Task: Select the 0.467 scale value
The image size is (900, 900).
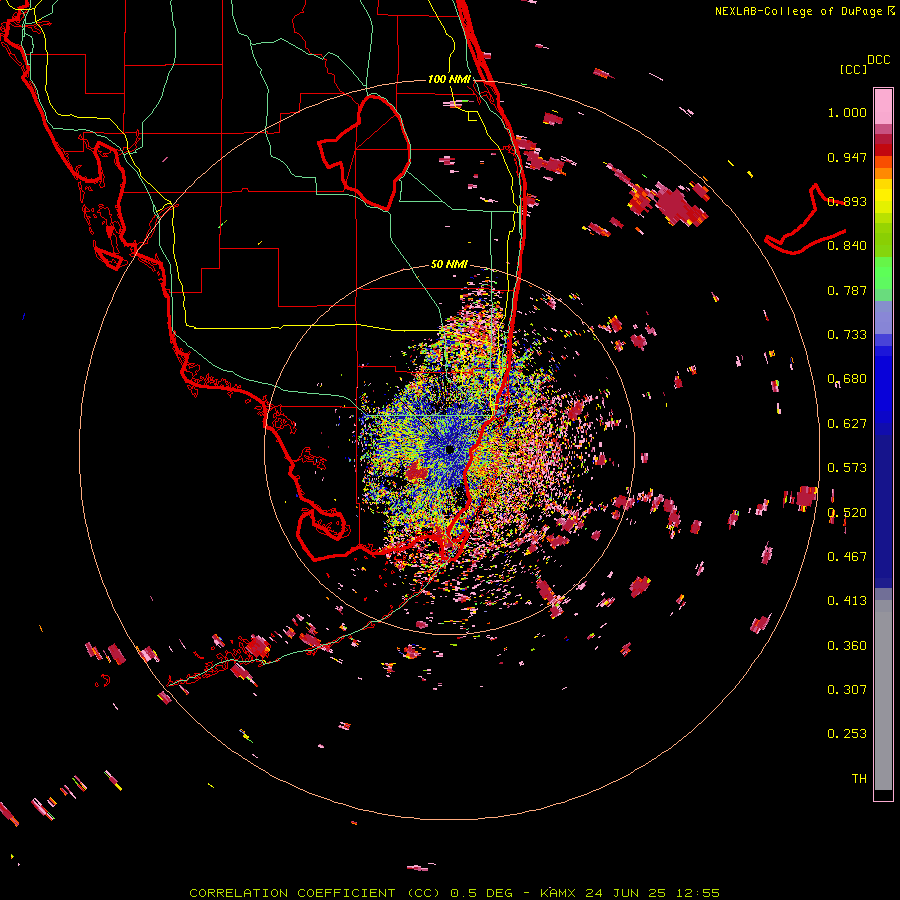Action: tap(847, 557)
